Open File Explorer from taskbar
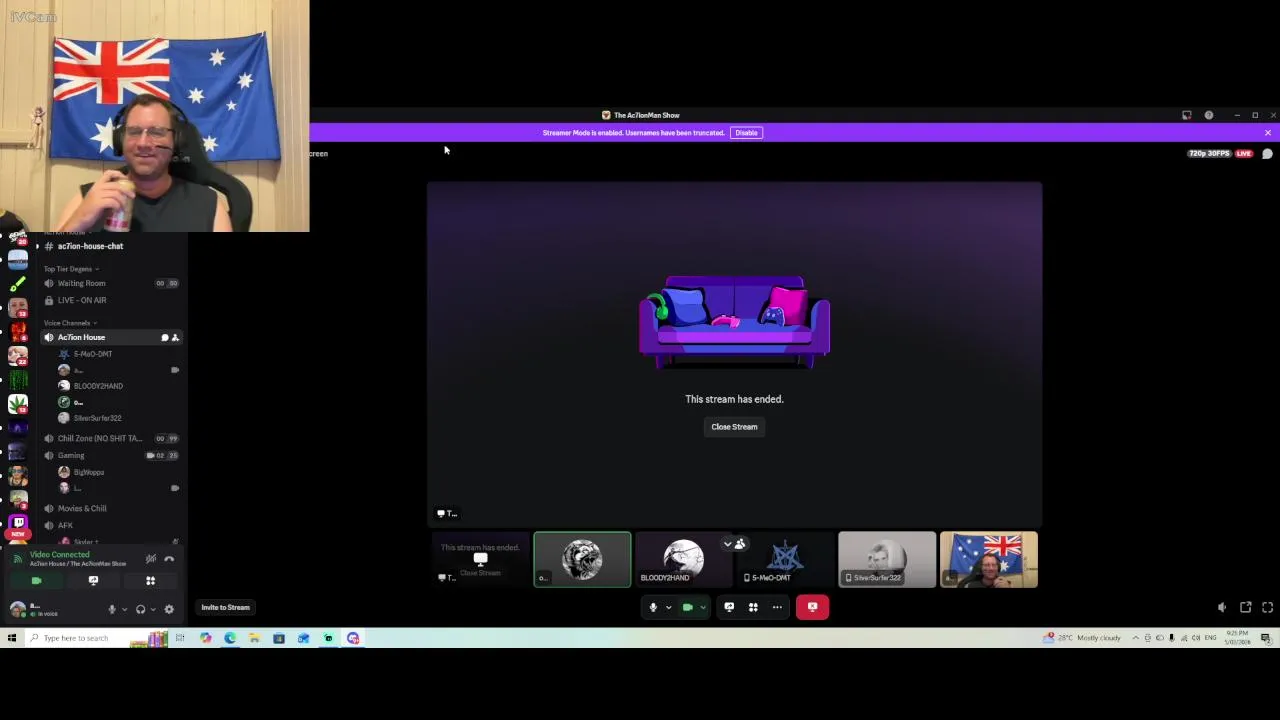This screenshot has height=720, width=1280. click(255, 638)
